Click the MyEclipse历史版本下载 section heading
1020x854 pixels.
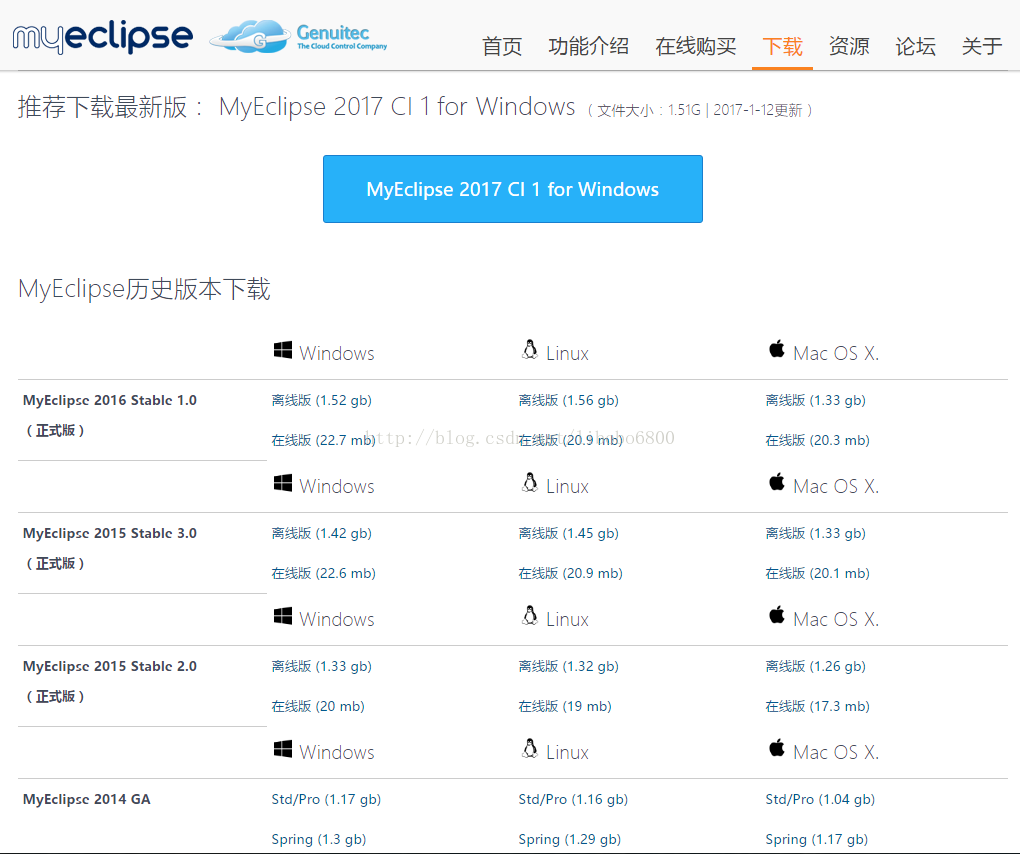tap(144, 289)
